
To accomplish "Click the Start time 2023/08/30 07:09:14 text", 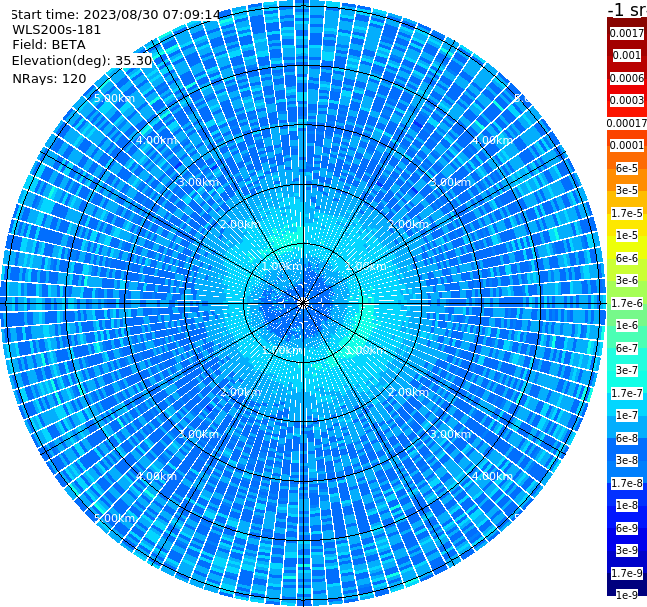I will point(115,14).
